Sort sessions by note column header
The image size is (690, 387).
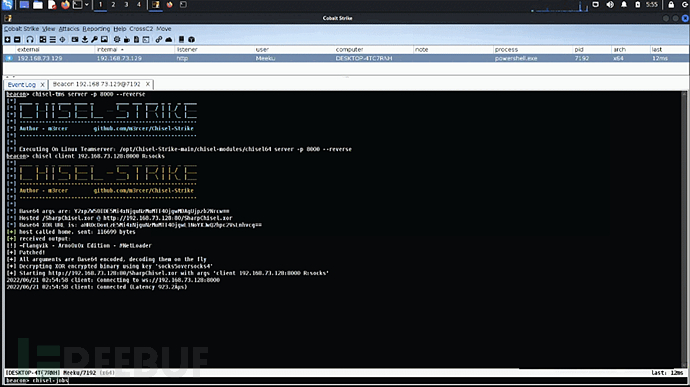(453, 49)
